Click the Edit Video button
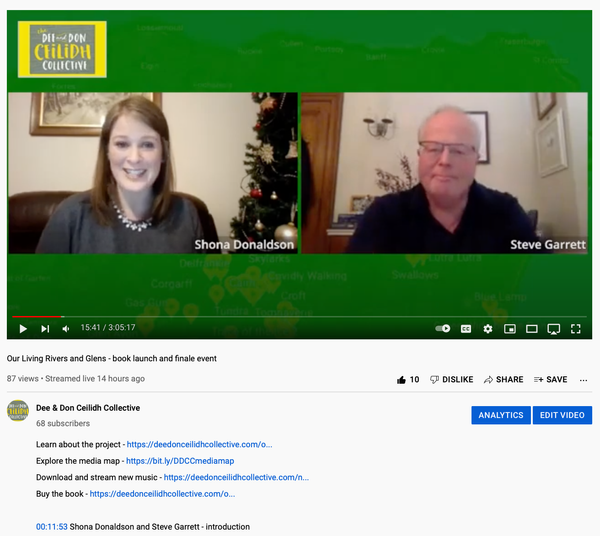The height and width of the screenshot is (536, 600). pos(562,415)
